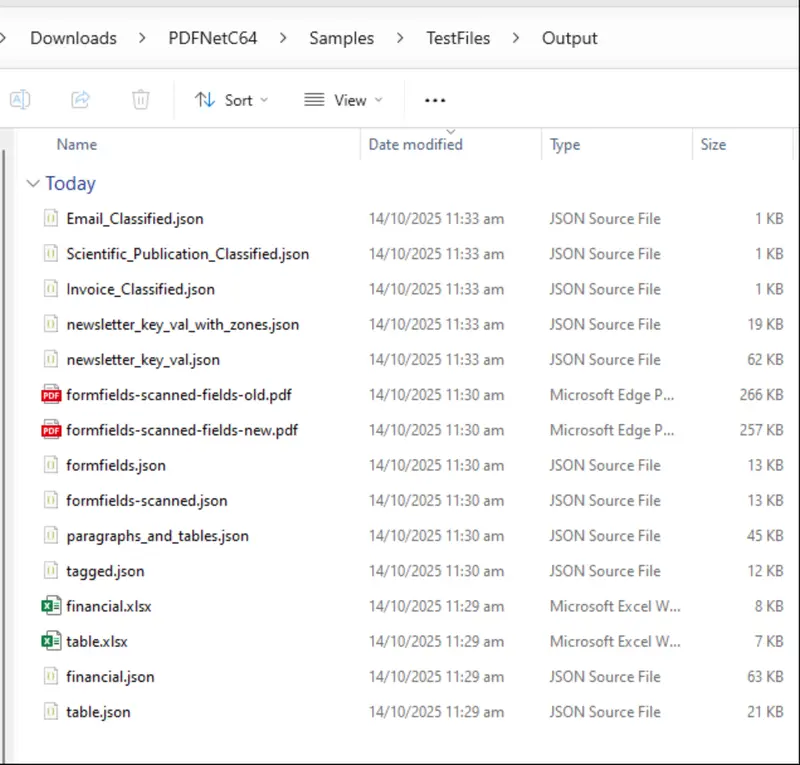Click formfields-scanned-fields-old.pdf file name
The width and height of the screenshot is (800, 765).
point(179,394)
